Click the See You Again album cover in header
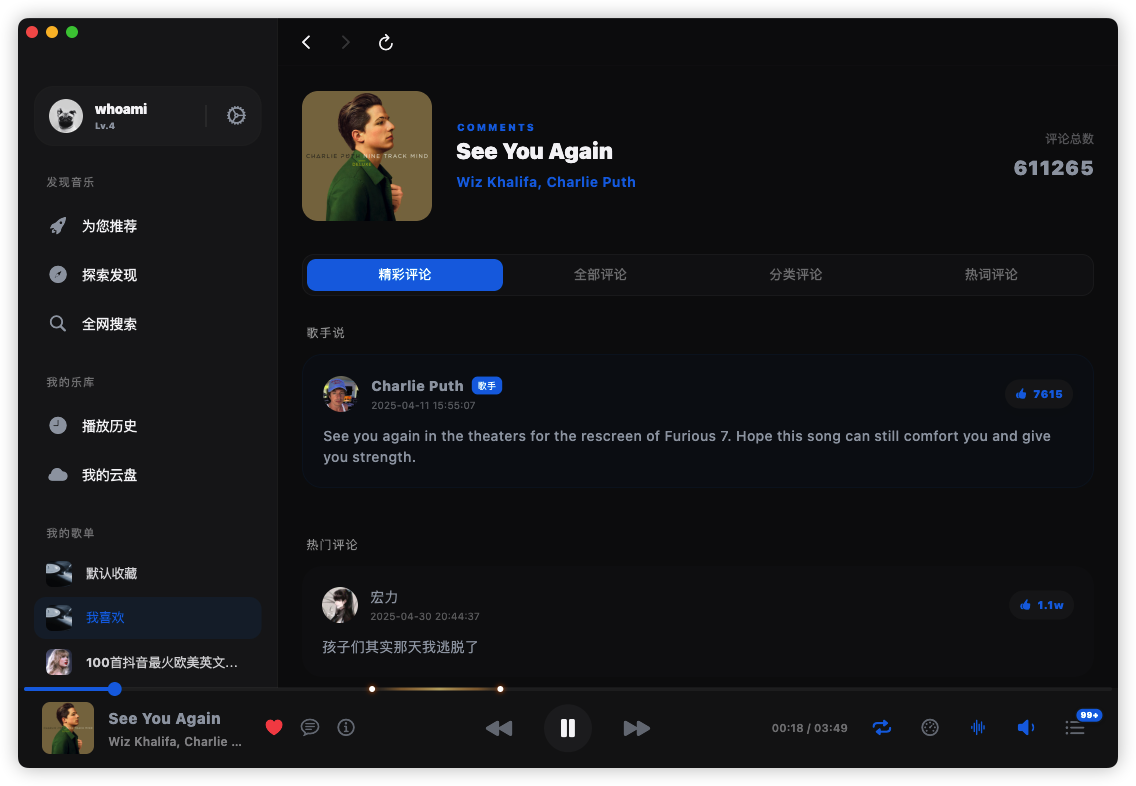The width and height of the screenshot is (1136, 786). coord(367,156)
